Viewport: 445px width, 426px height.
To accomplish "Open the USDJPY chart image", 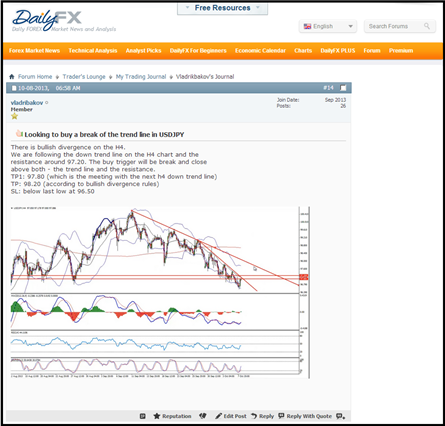I will pyautogui.click(x=160, y=292).
